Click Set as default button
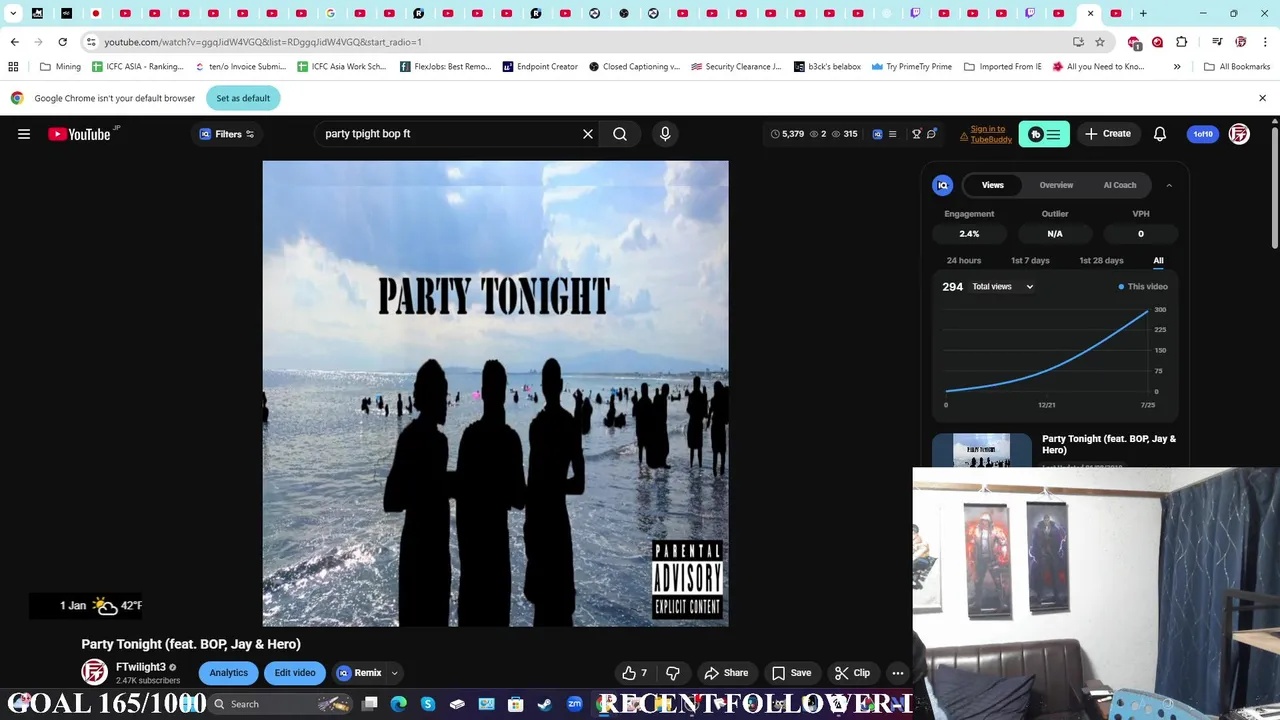Image resolution: width=1280 pixels, height=720 pixels. pos(243,98)
